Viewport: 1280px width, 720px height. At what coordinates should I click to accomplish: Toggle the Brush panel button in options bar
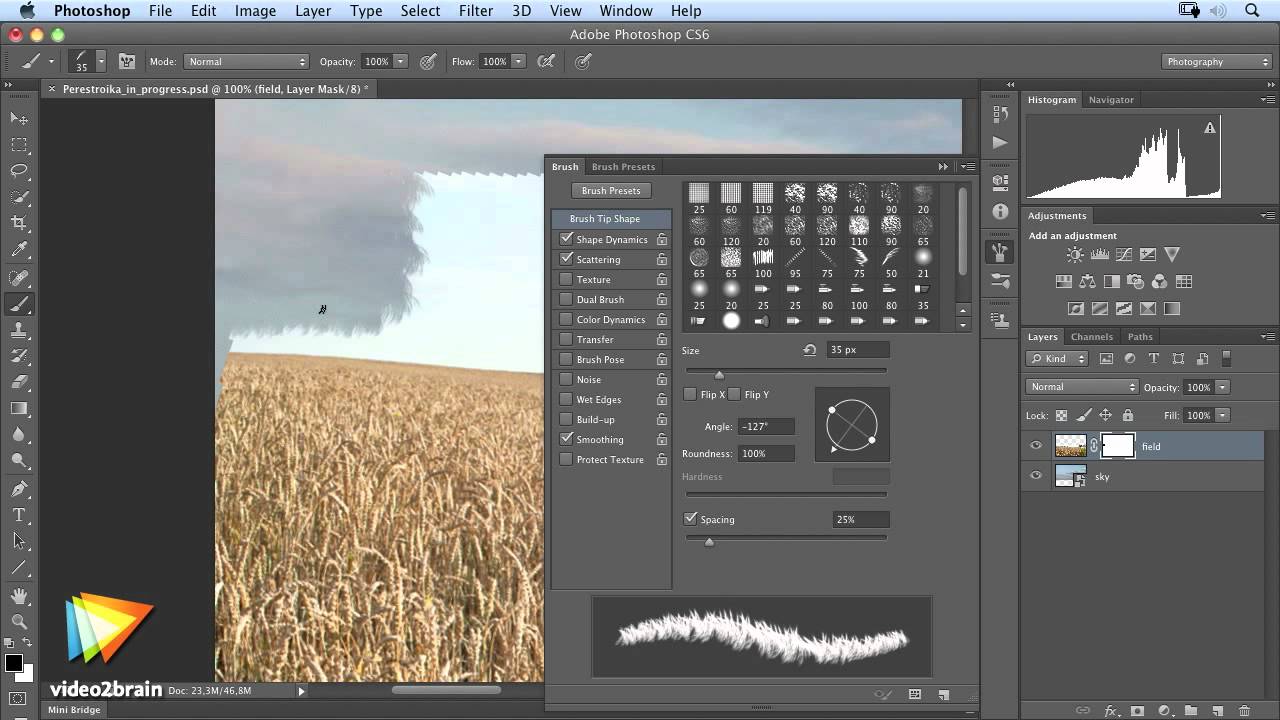pyautogui.click(x=127, y=61)
